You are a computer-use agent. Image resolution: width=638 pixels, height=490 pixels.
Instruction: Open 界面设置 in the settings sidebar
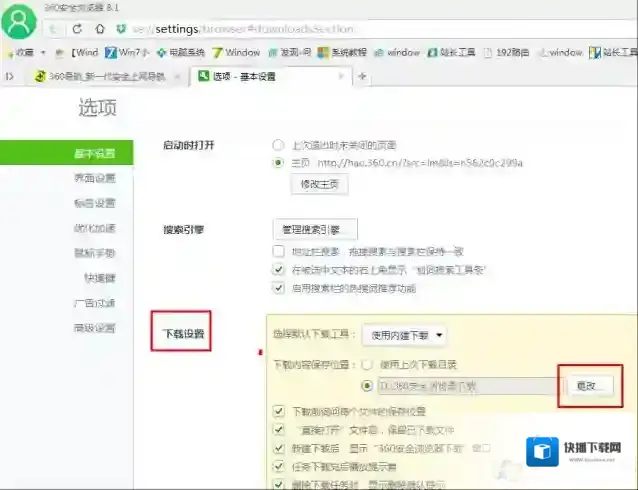pos(95,178)
